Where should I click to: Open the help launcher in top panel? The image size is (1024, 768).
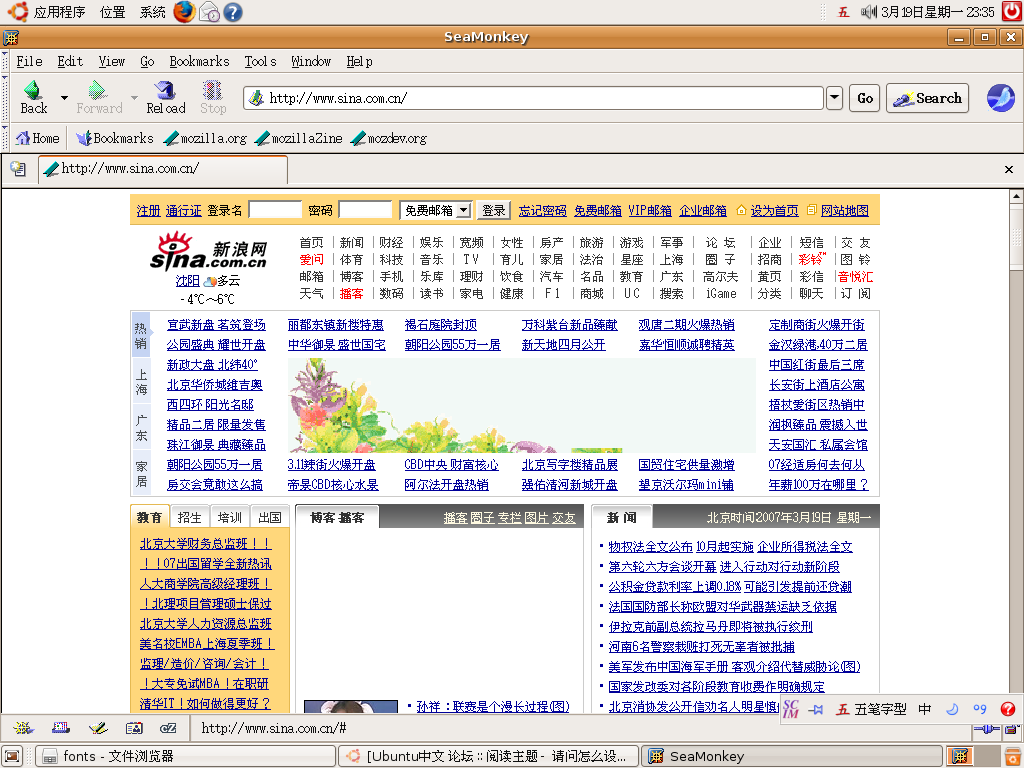pyautogui.click(x=233, y=12)
